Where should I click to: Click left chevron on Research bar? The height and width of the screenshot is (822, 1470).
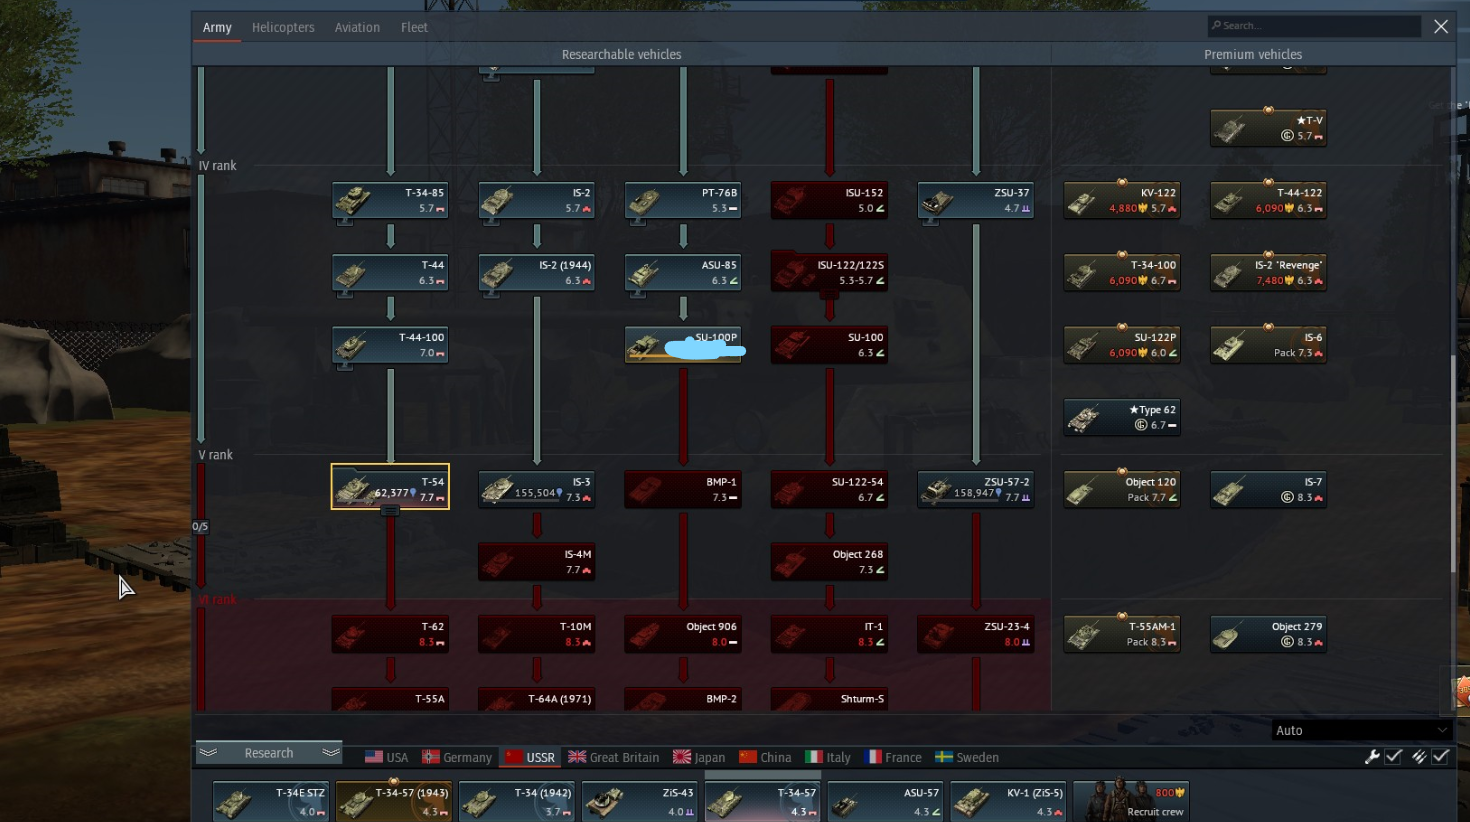tap(208, 753)
